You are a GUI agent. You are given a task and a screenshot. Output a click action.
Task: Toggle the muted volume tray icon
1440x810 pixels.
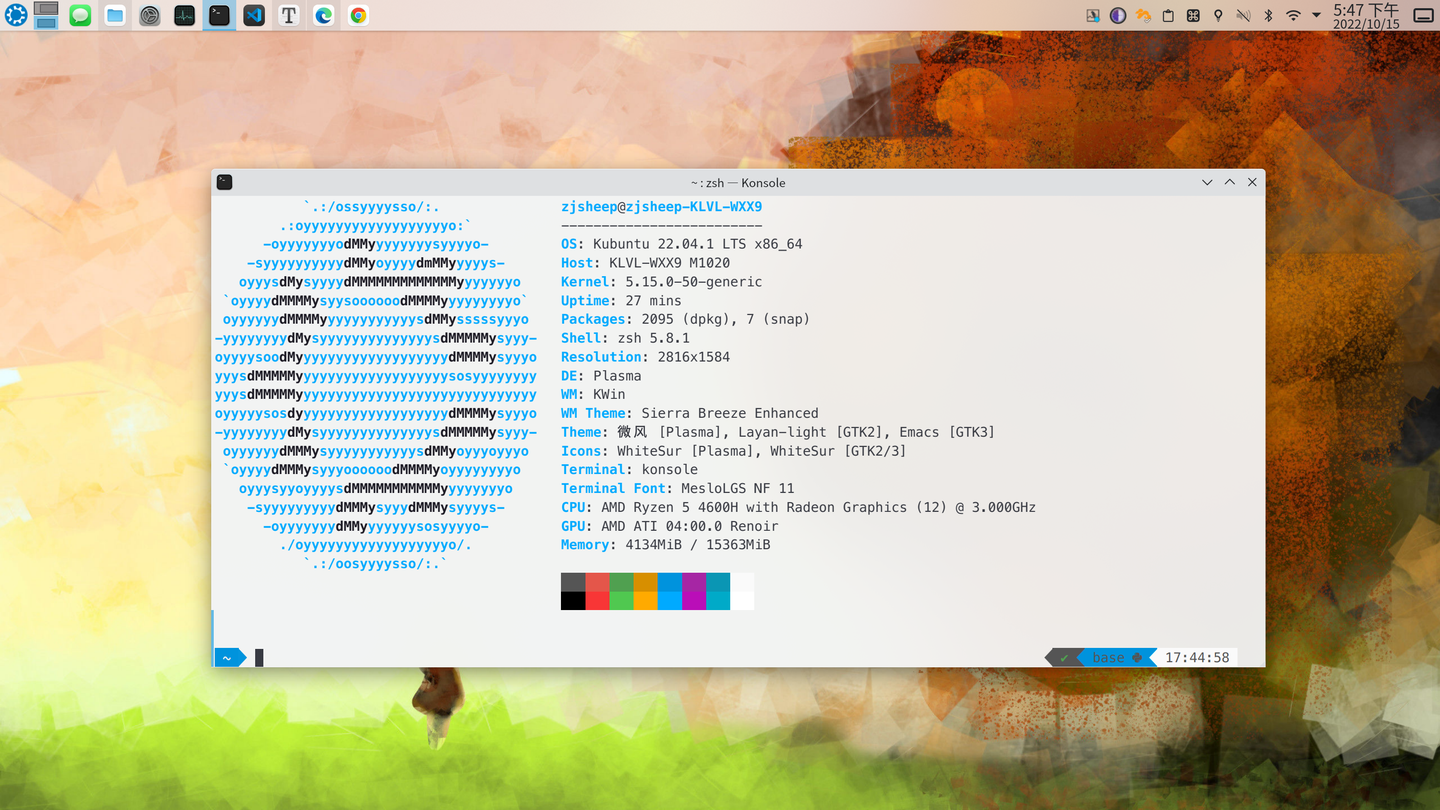(x=1243, y=16)
